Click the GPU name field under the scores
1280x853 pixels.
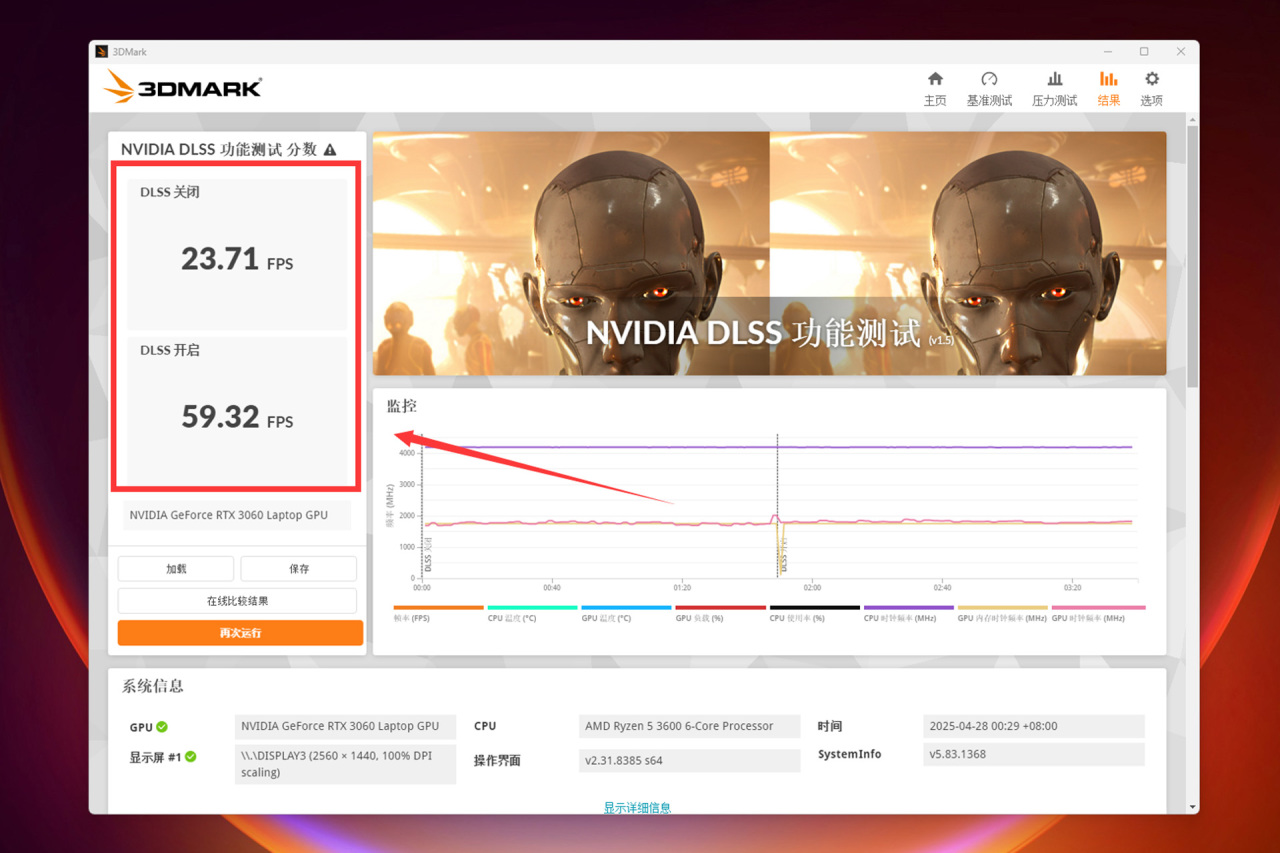237,515
